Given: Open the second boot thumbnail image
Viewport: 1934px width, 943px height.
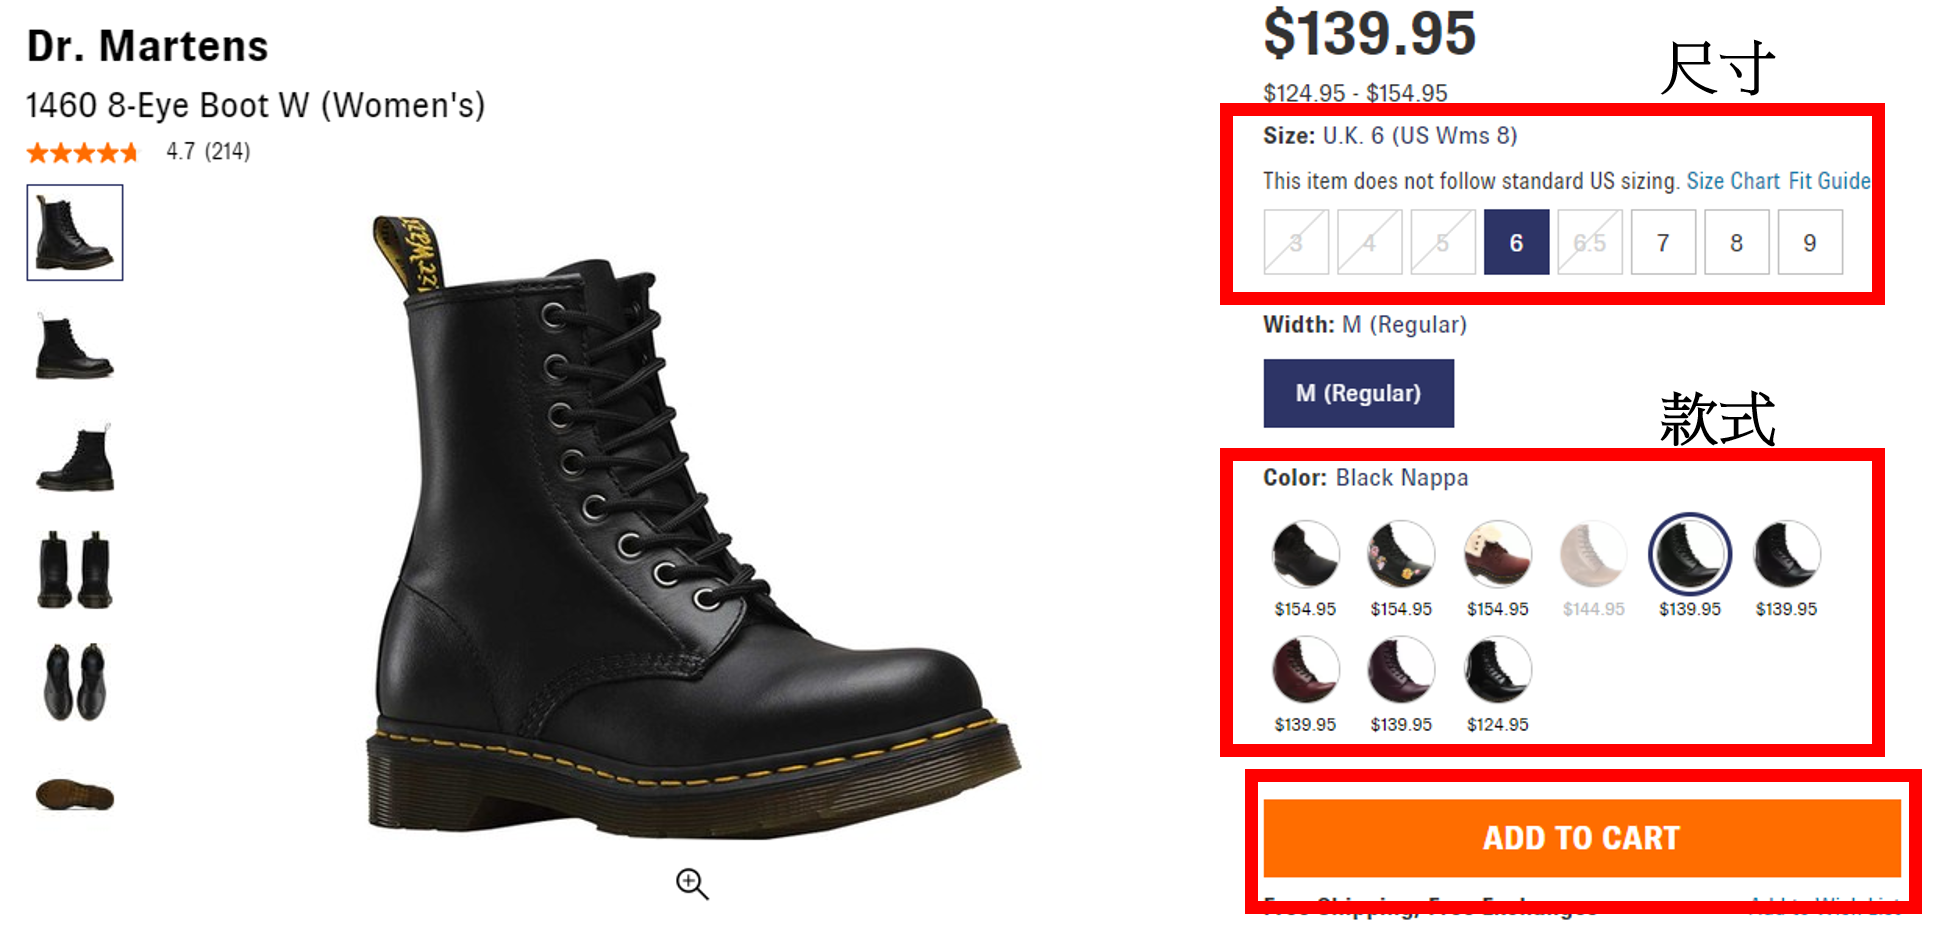Looking at the screenshot, I should click(x=75, y=347).
